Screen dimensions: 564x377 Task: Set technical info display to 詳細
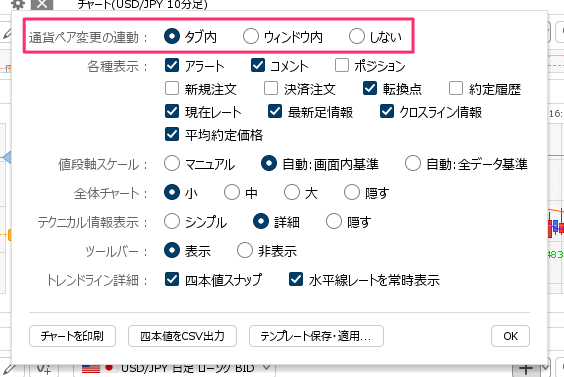tap(261, 222)
